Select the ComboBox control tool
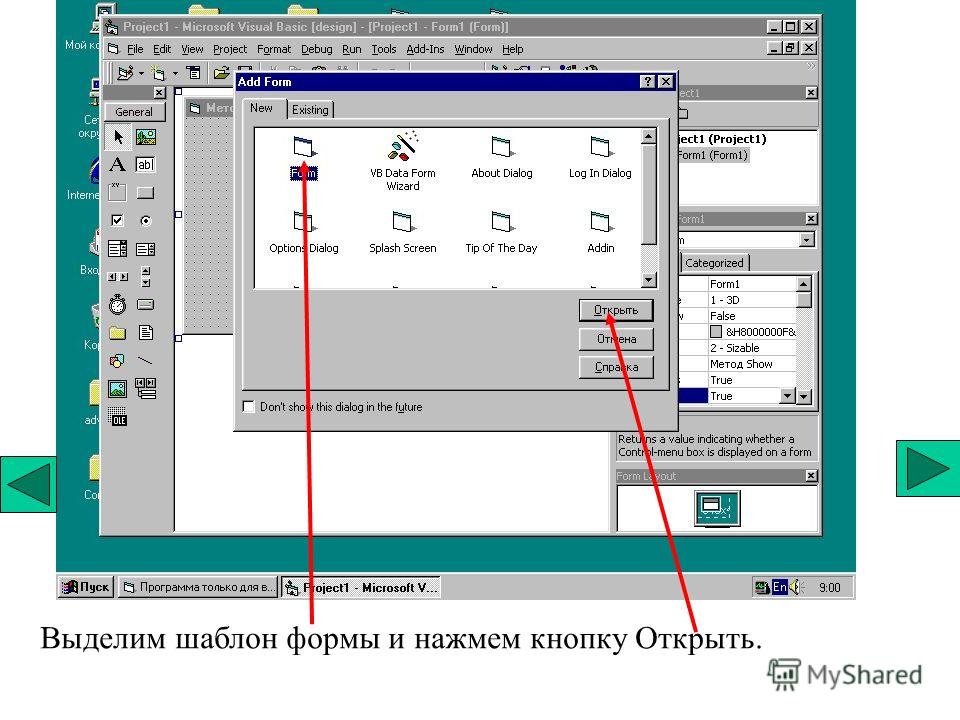 [118, 249]
